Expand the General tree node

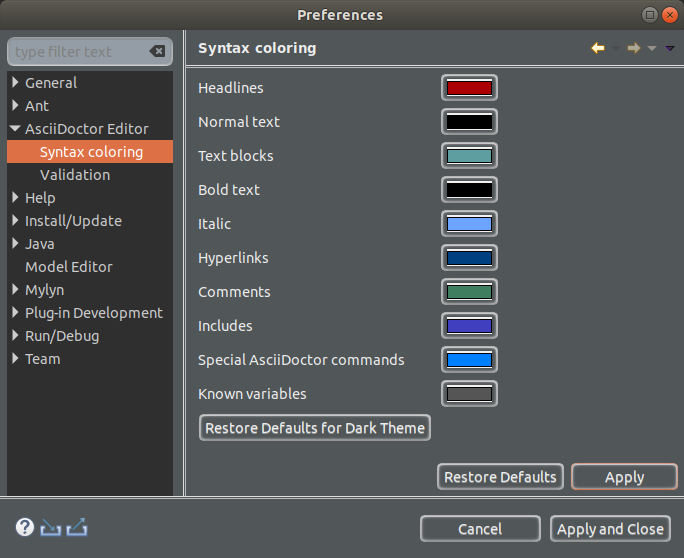pyautogui.click(x=15, y=82)
